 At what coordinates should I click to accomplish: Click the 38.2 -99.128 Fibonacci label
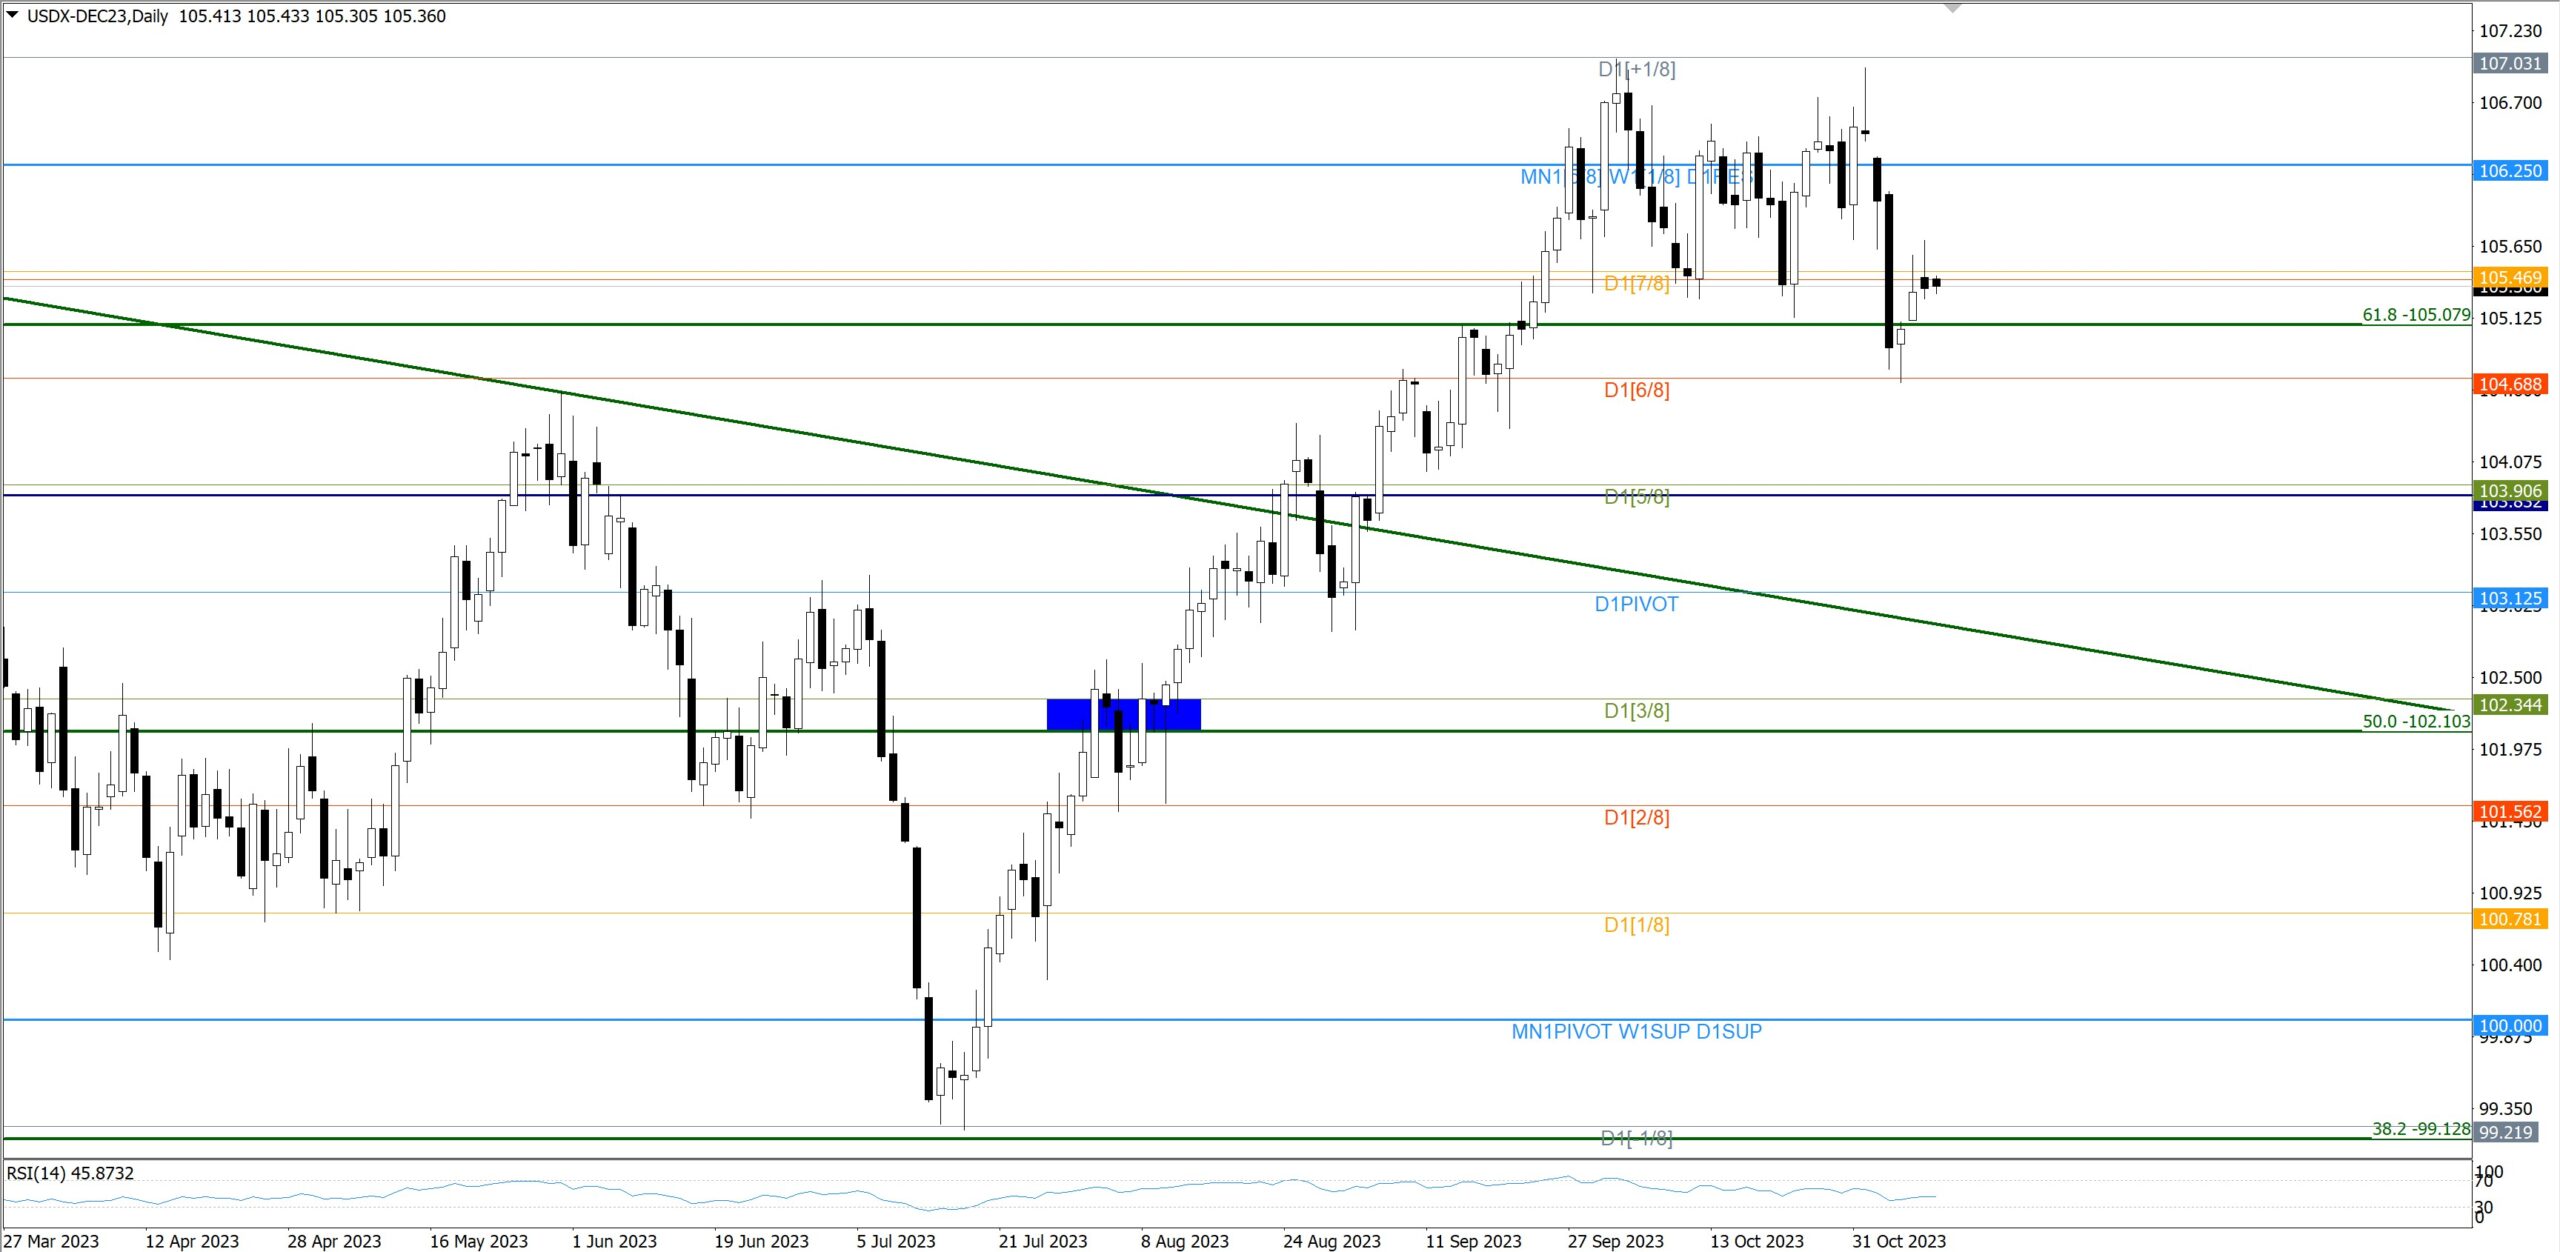2420,1129
